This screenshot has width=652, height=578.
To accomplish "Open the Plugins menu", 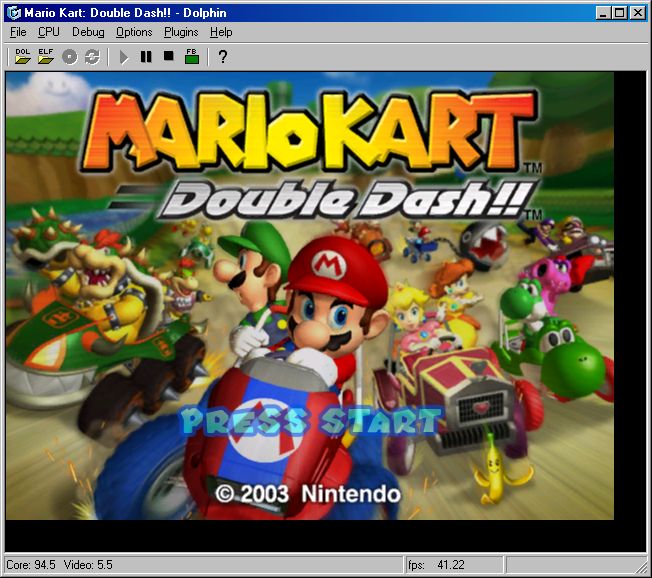I will pos(181,32).
